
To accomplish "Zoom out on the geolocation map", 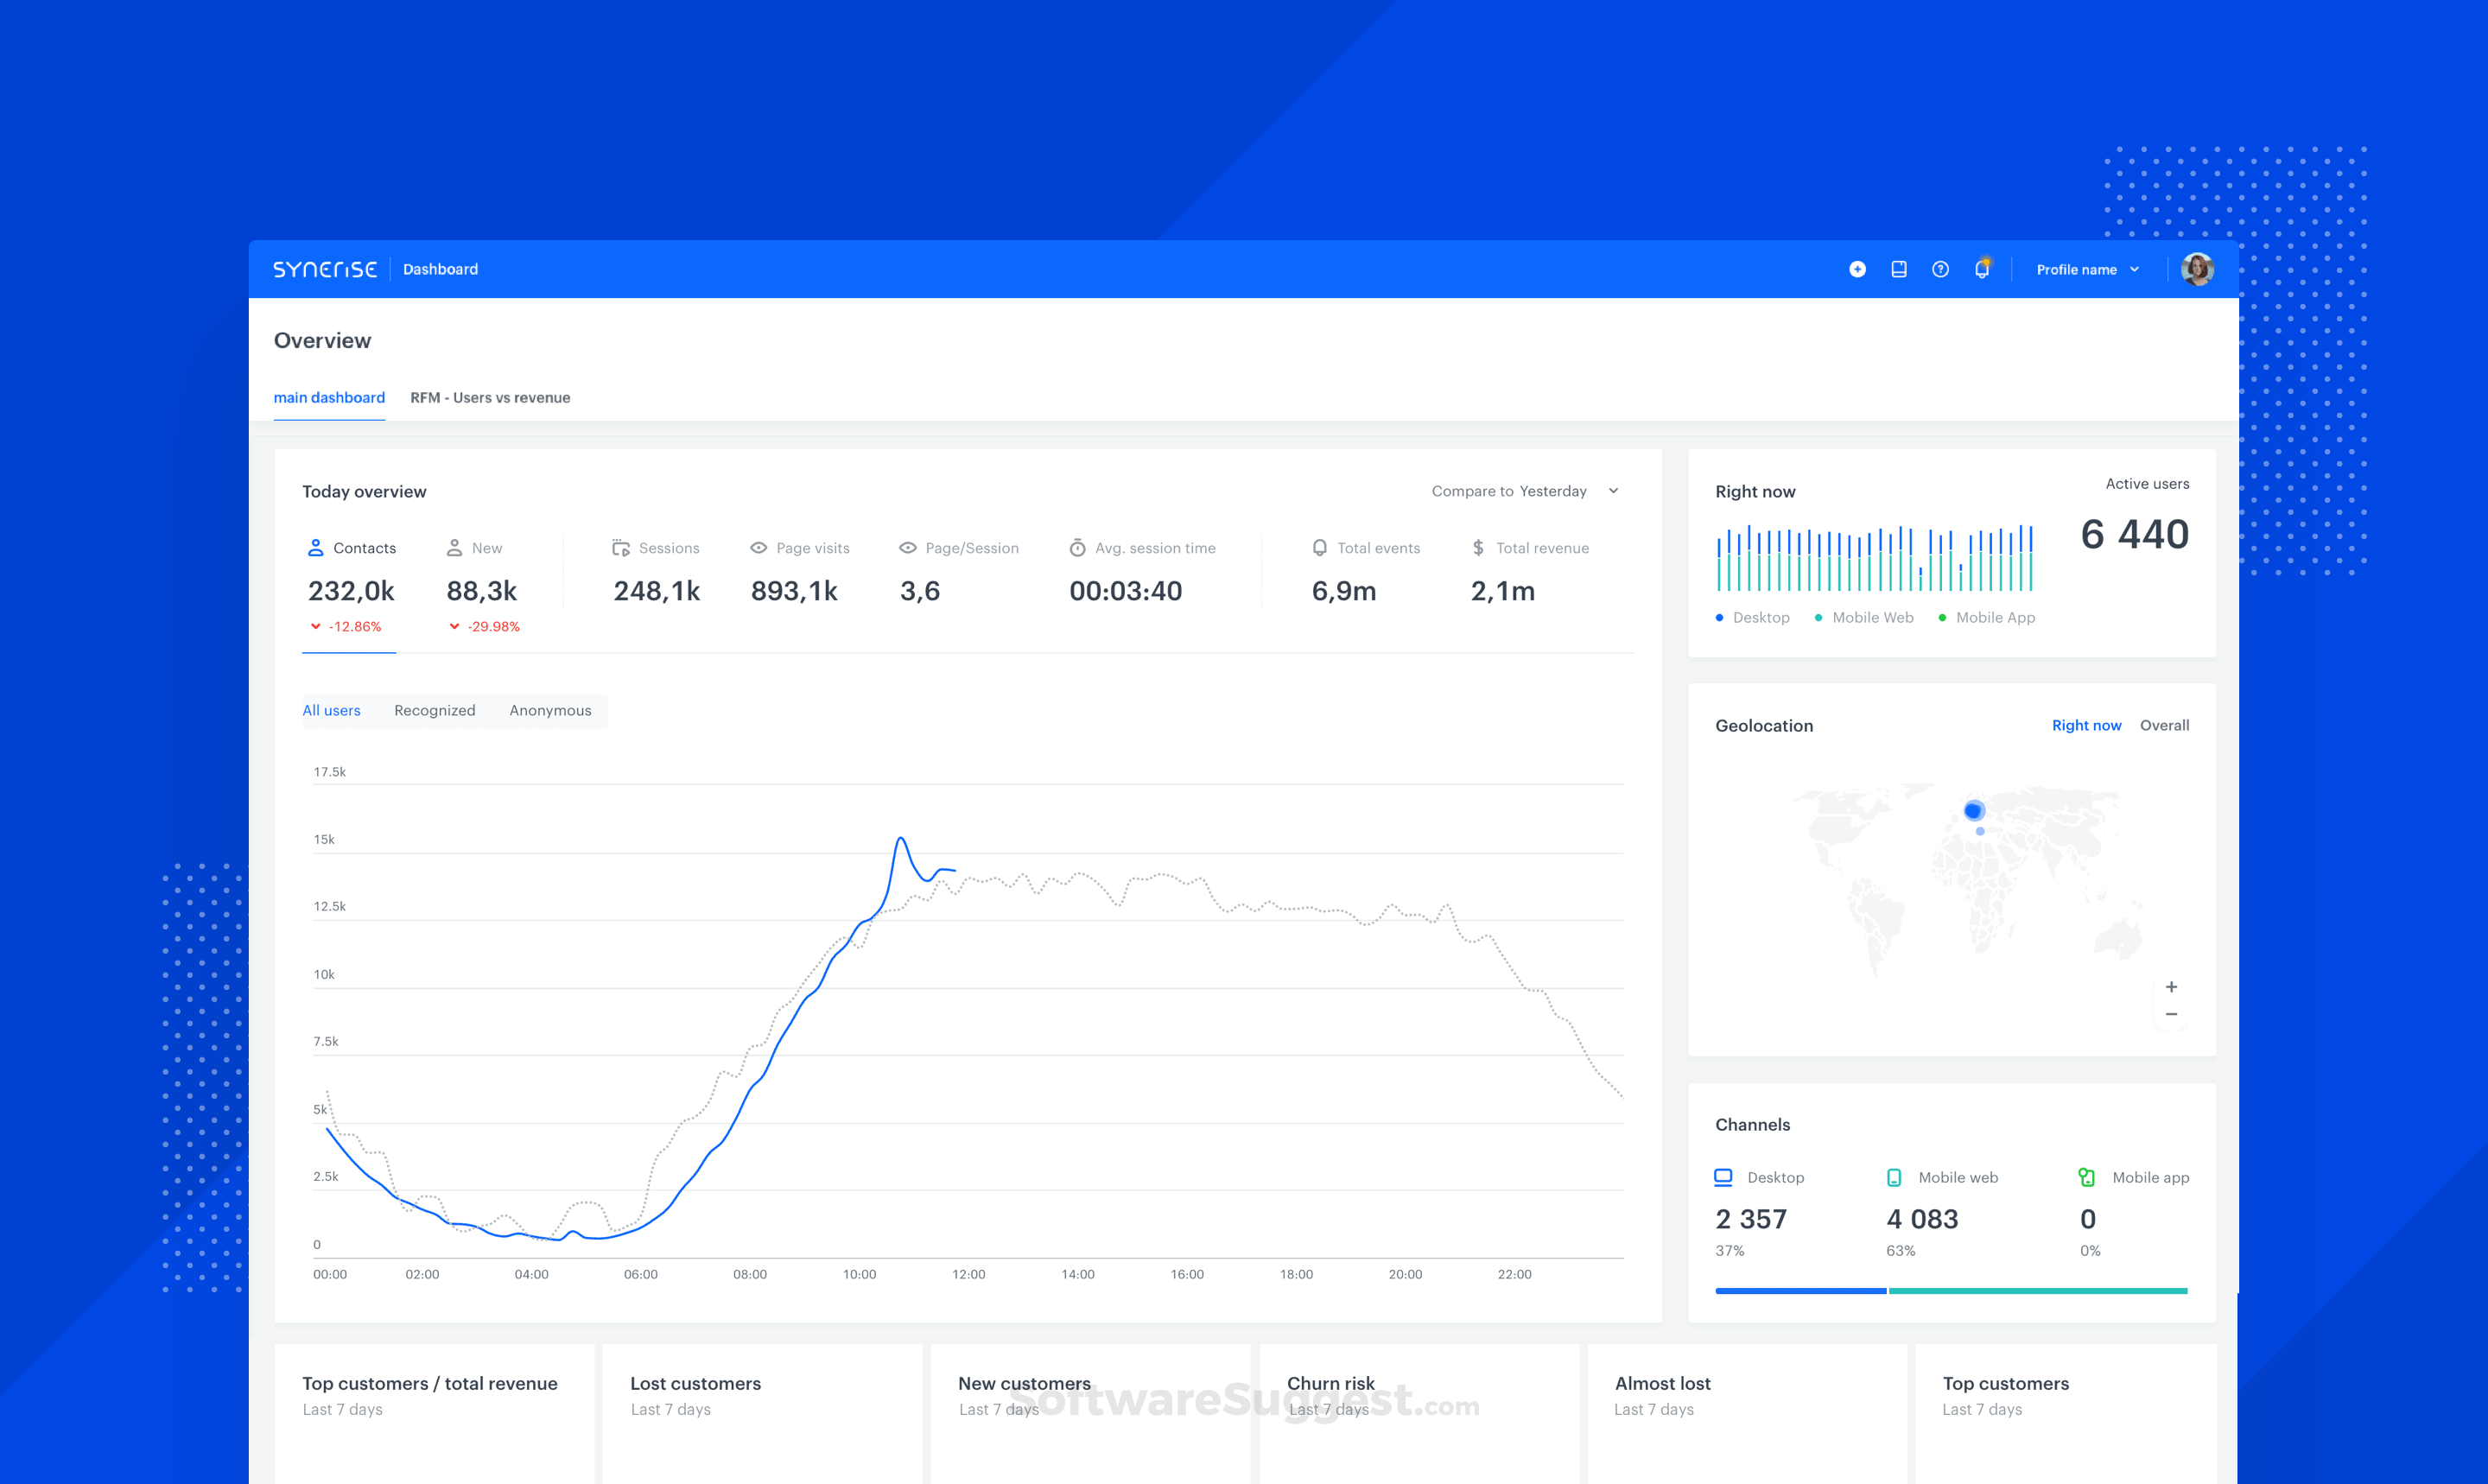I will click(x=2171, y=1014).
